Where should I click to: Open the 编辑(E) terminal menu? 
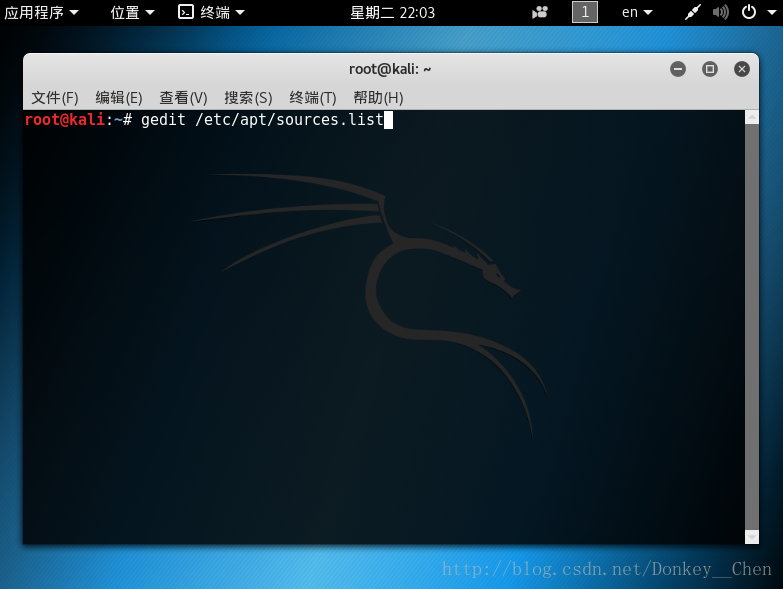tap(119, 97)
